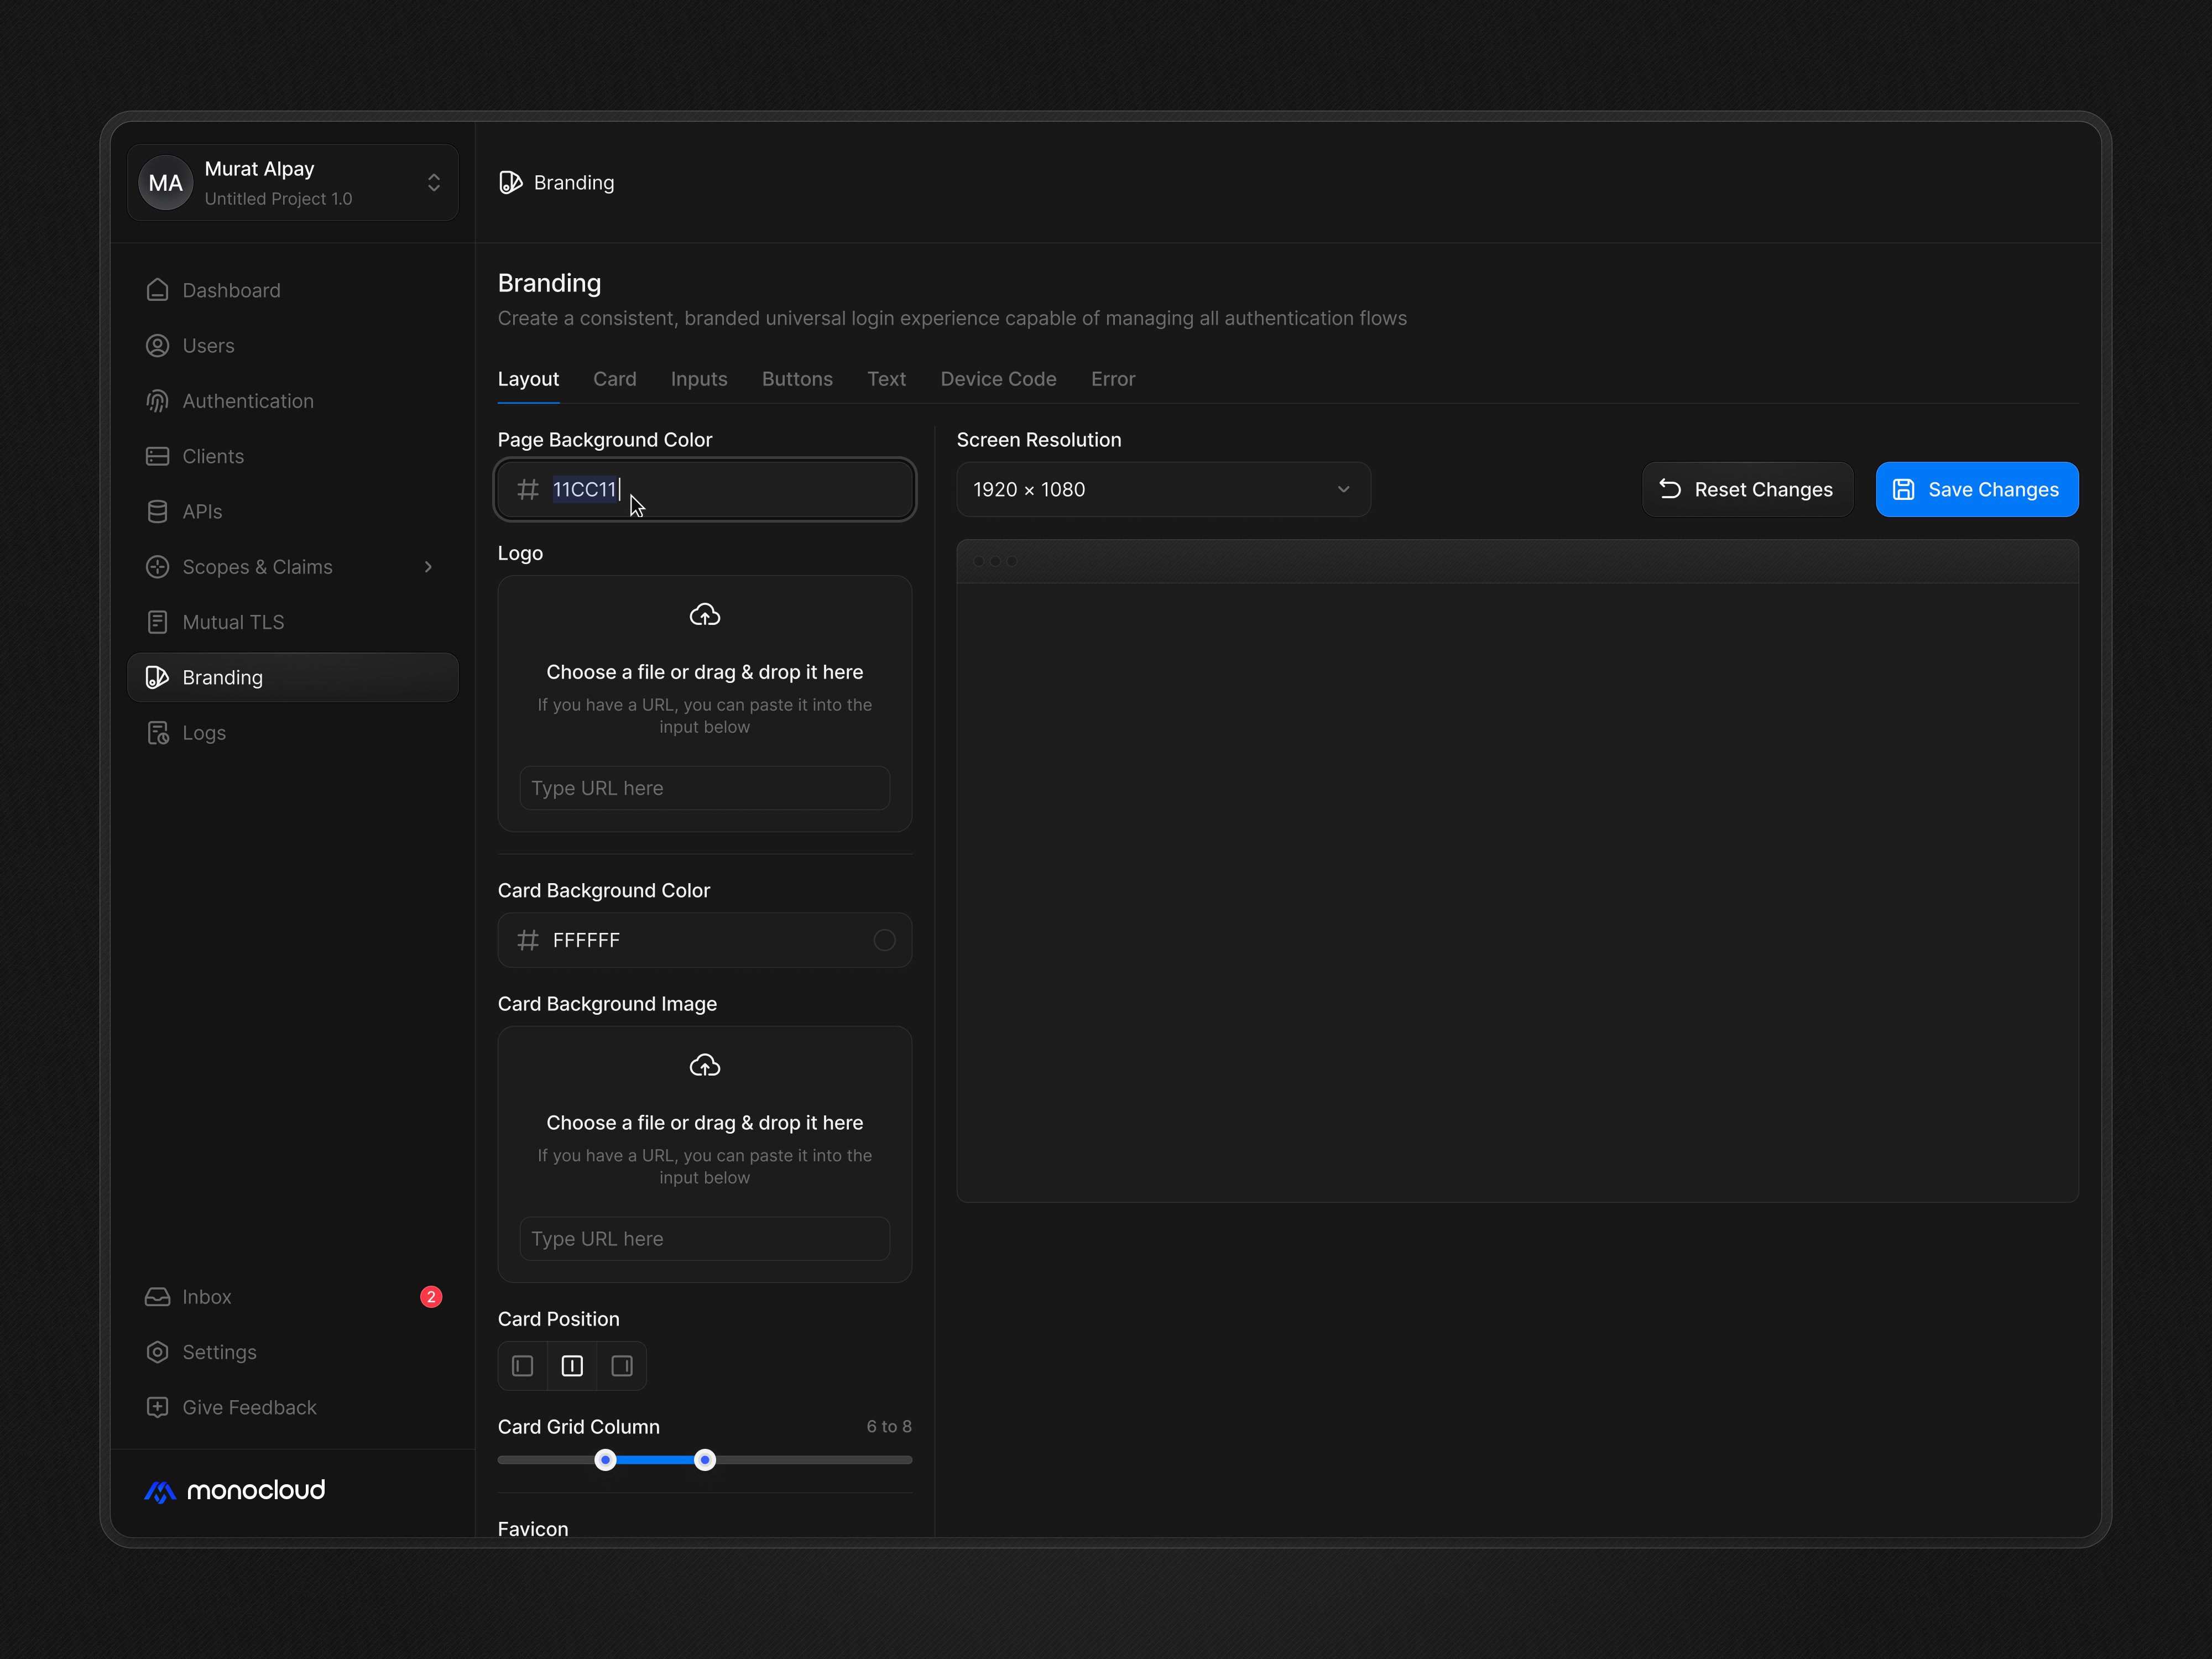Expand the Scopes & Claims chevron
Screen dimensions: 2212x1659
click(x=428, y=567)
